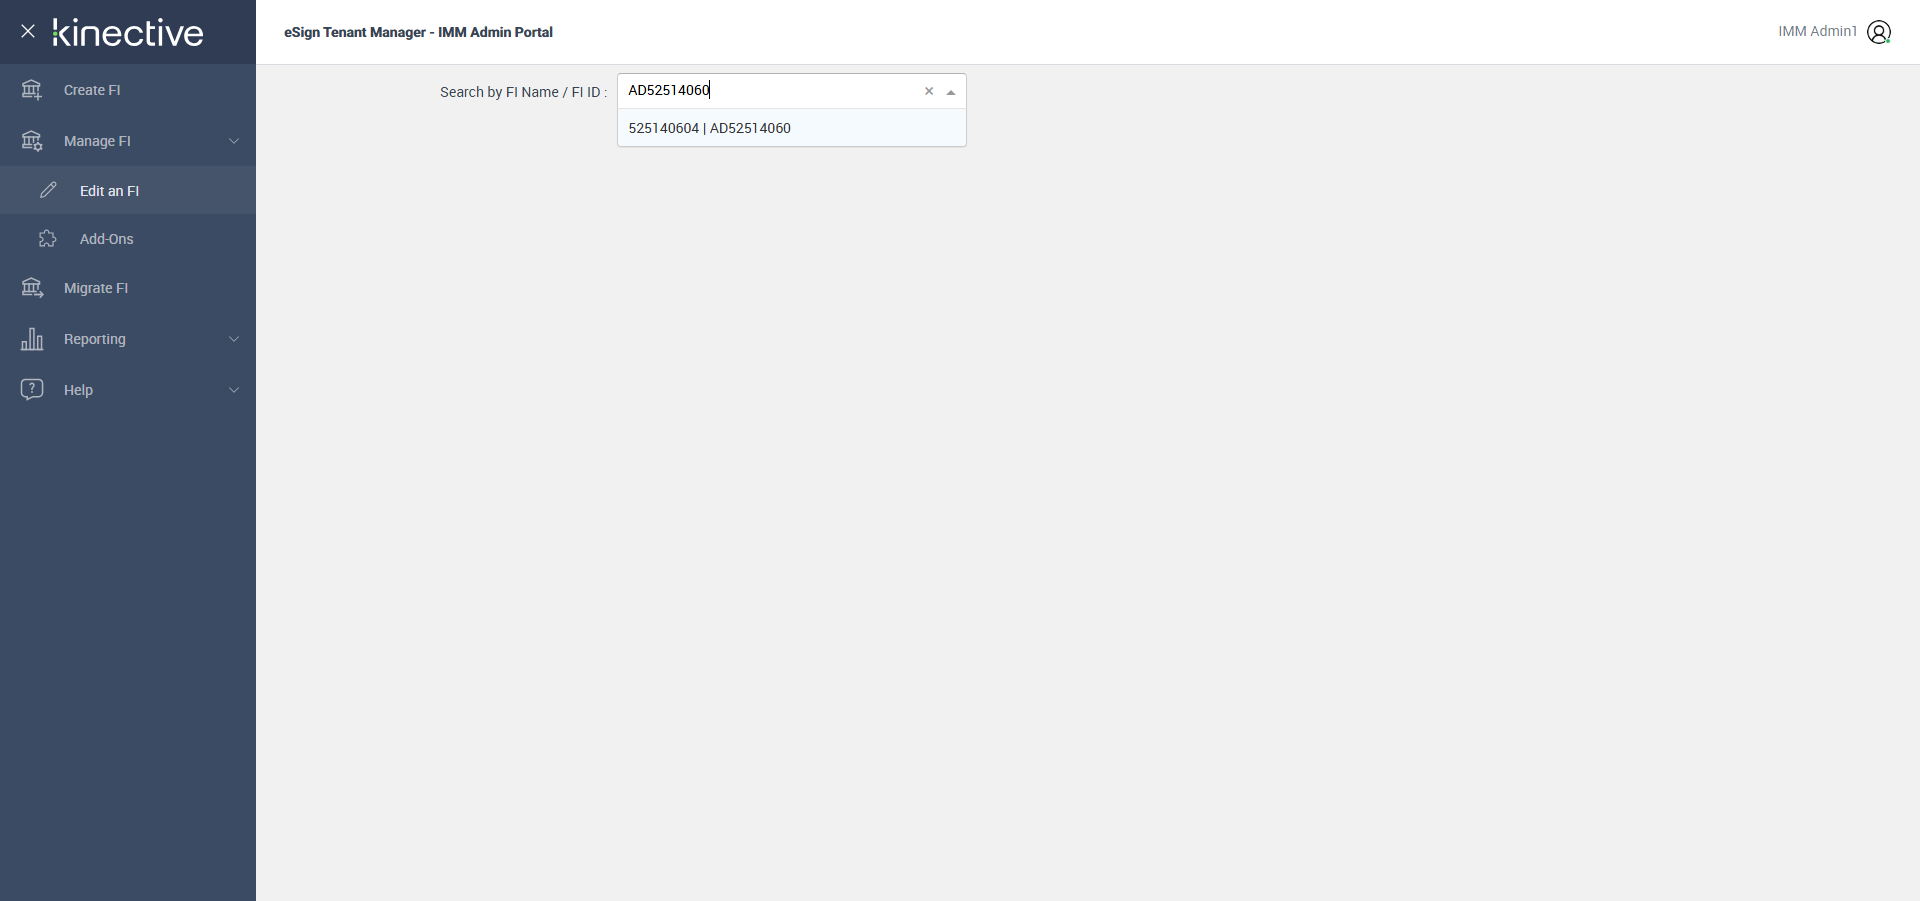The width and height of the screenshot is (1920, 901).
Task: Click the Edit an FI pencil icon
Action: [48, 190]
